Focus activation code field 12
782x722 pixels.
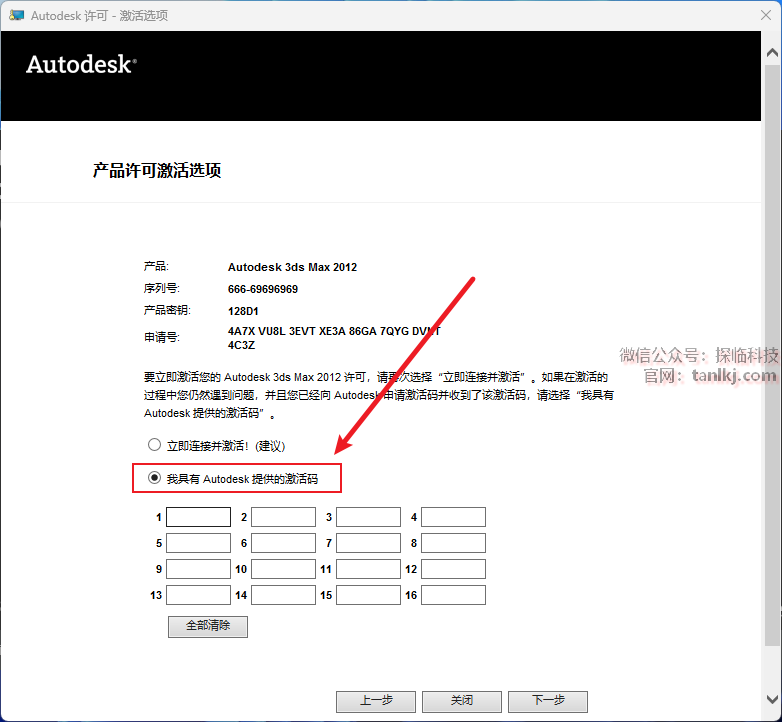[x=453, y=569]
